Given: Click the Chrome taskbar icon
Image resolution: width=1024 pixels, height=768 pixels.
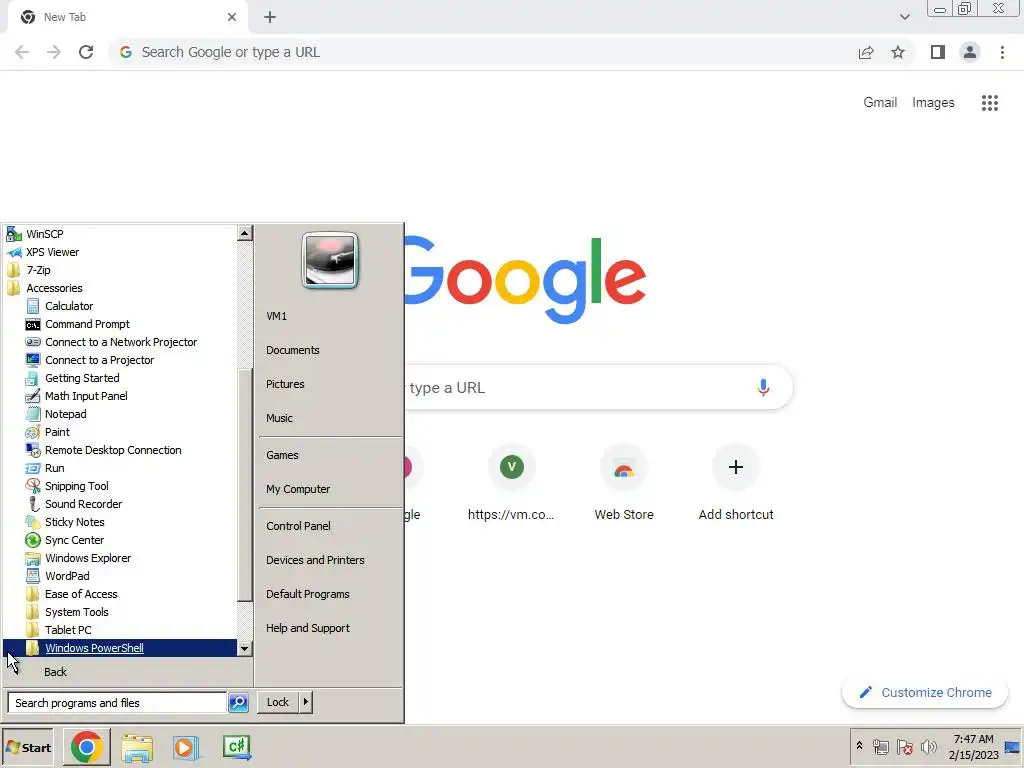Looking at the screenshot, I should click(x=87, y=748).
